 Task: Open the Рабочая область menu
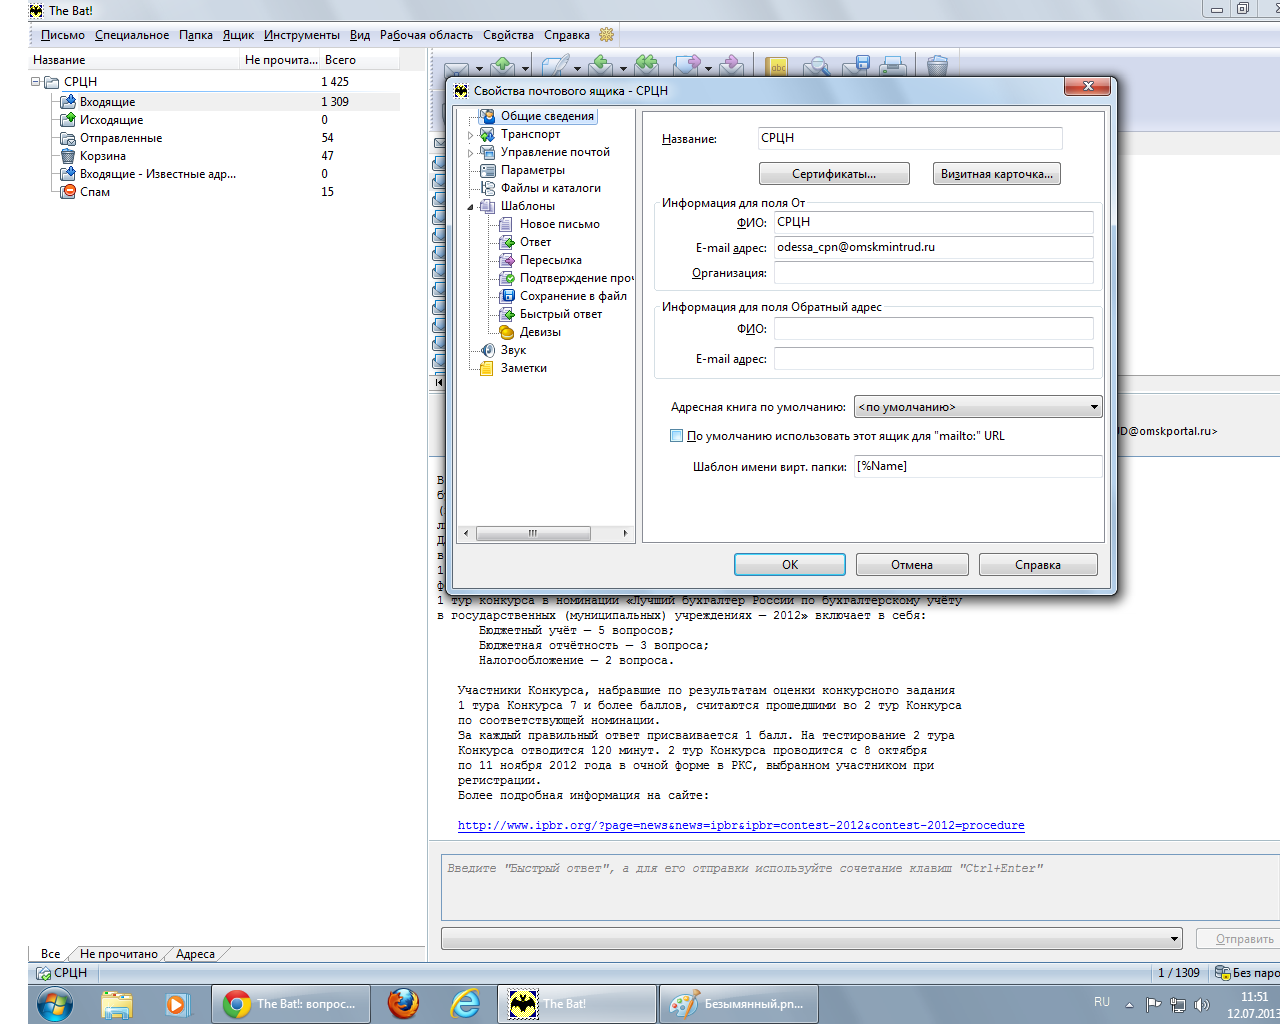[x=426, y=35]
